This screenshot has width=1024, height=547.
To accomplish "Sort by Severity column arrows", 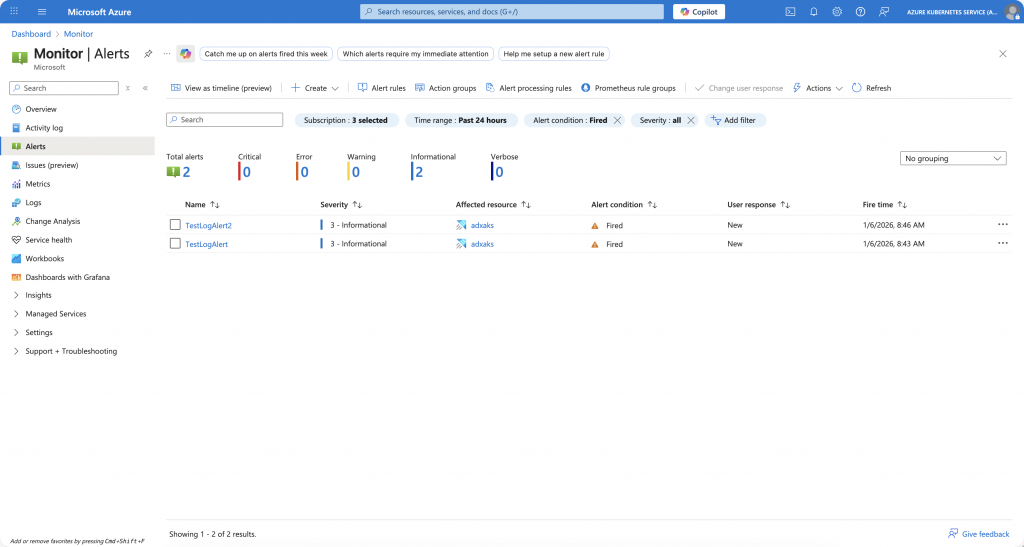I will point(357,204).
